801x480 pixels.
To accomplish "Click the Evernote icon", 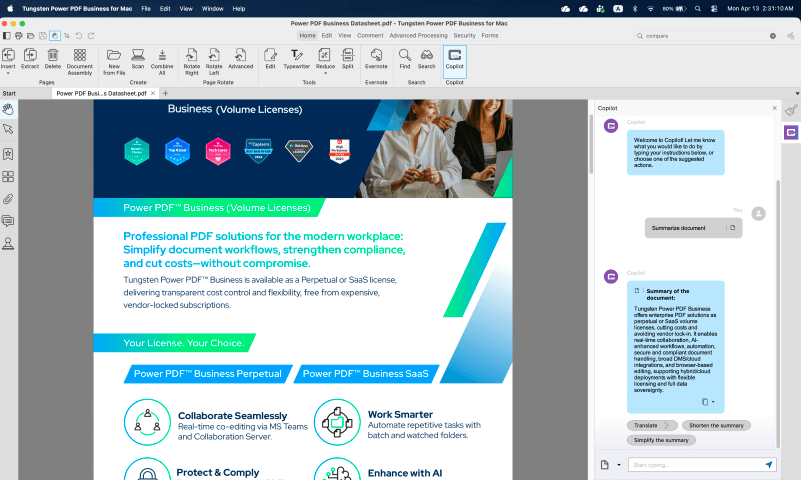I will coord(376,55).
